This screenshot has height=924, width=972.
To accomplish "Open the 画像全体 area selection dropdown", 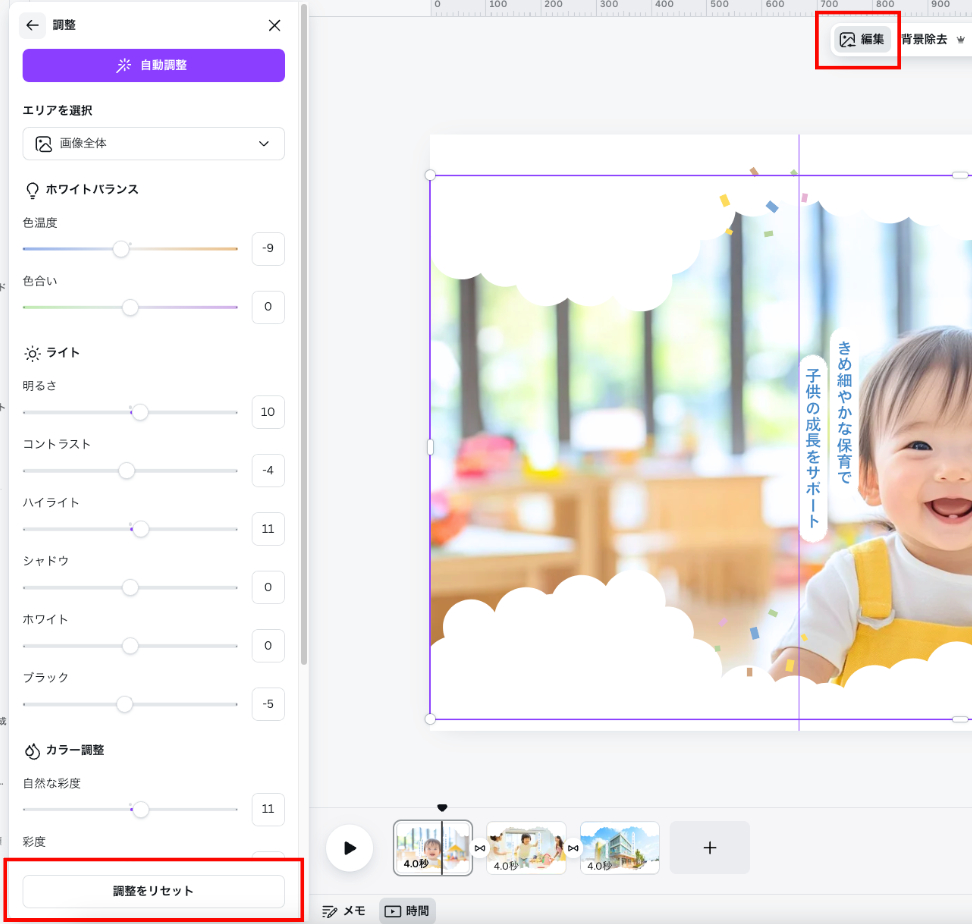I will click(154, 144).
